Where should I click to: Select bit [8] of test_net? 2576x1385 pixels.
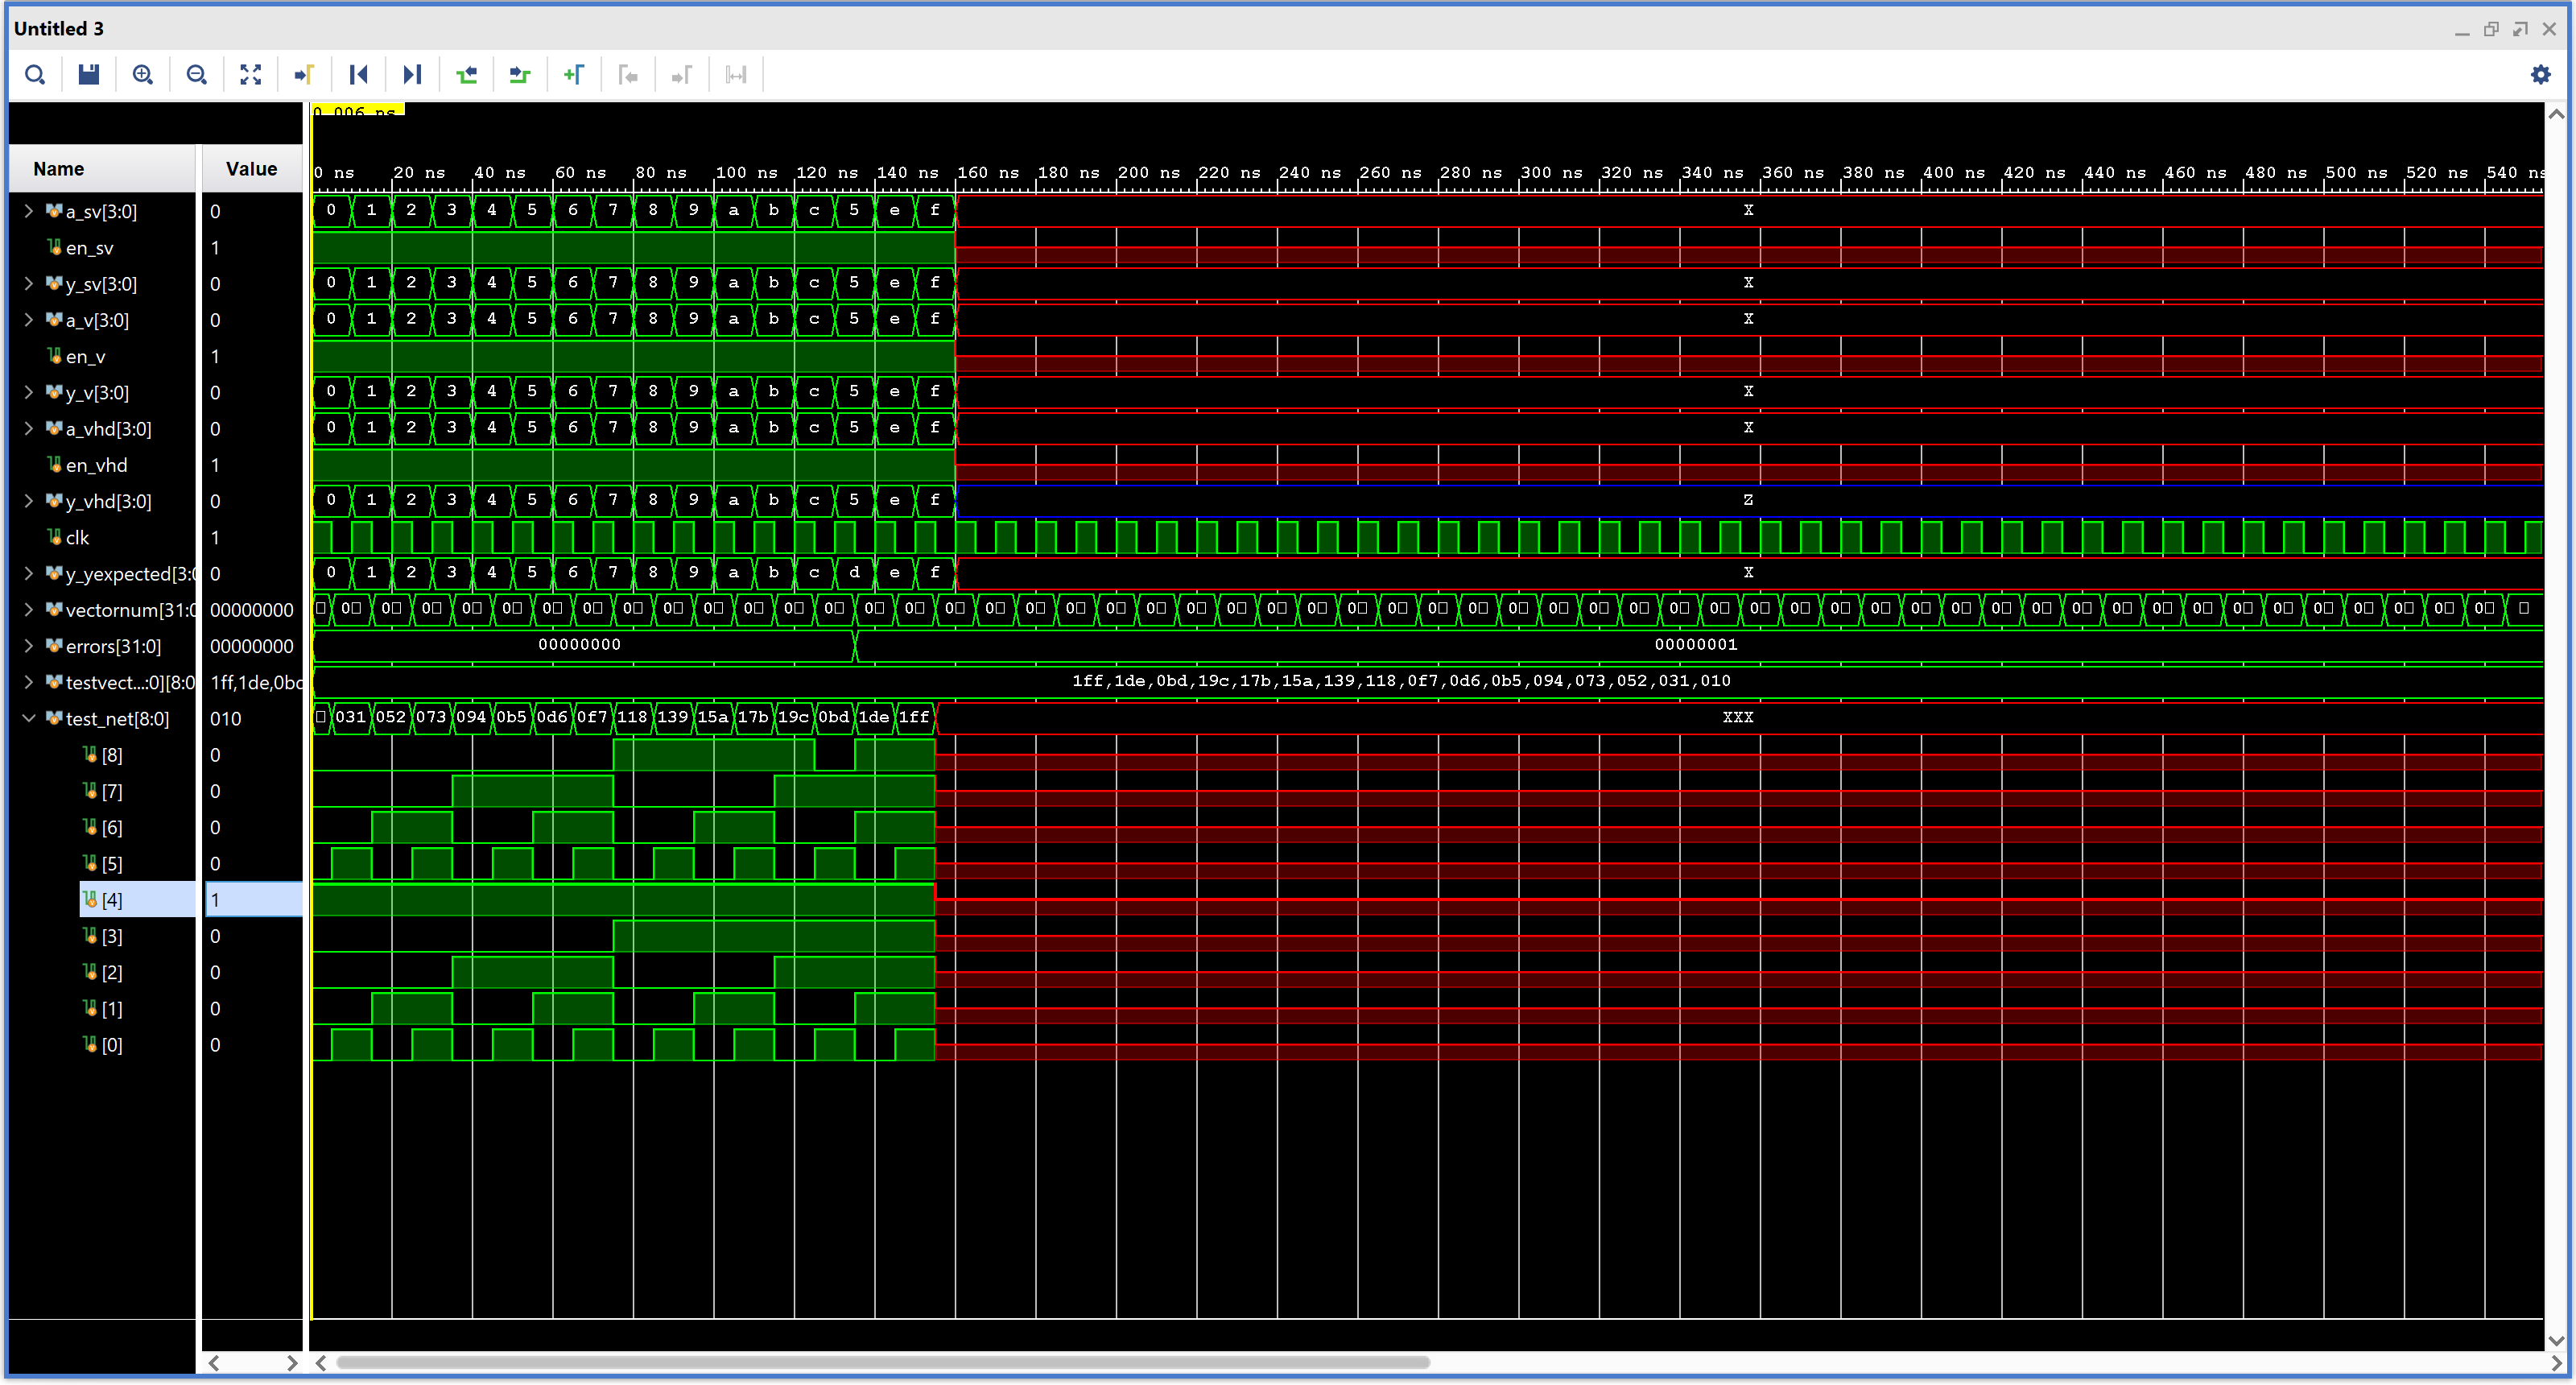pos(111,755)
